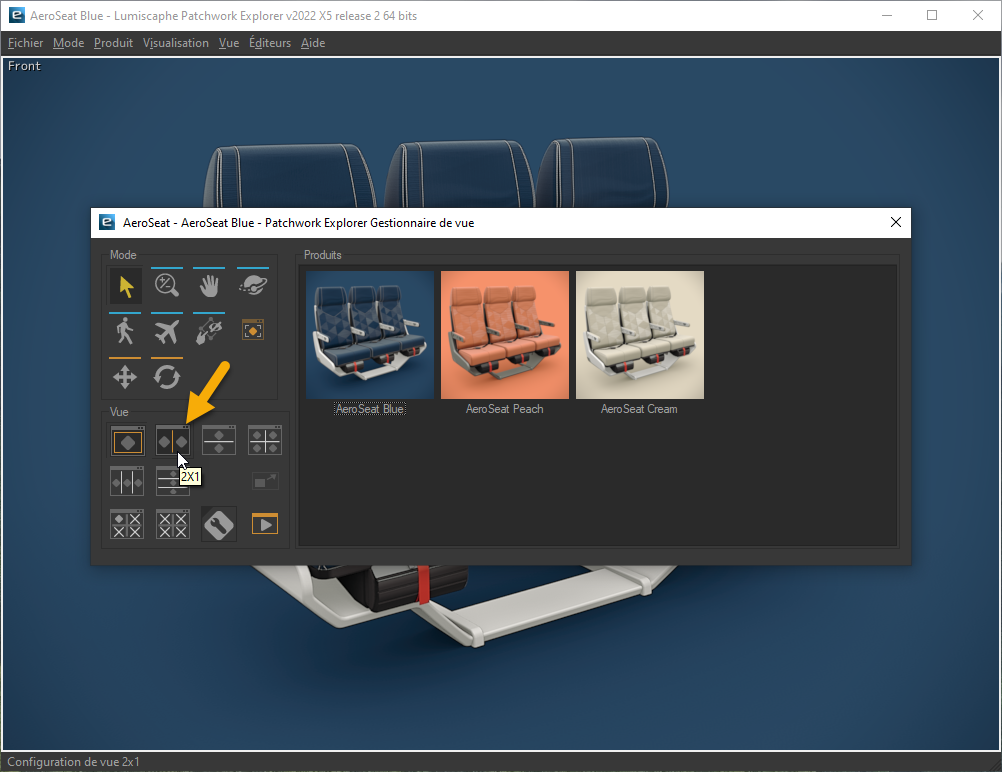Image resolution: width=1002 pixels, height=772 pixels.
Task: Select the AeroSeat Peach product
Action: (504, 335)
